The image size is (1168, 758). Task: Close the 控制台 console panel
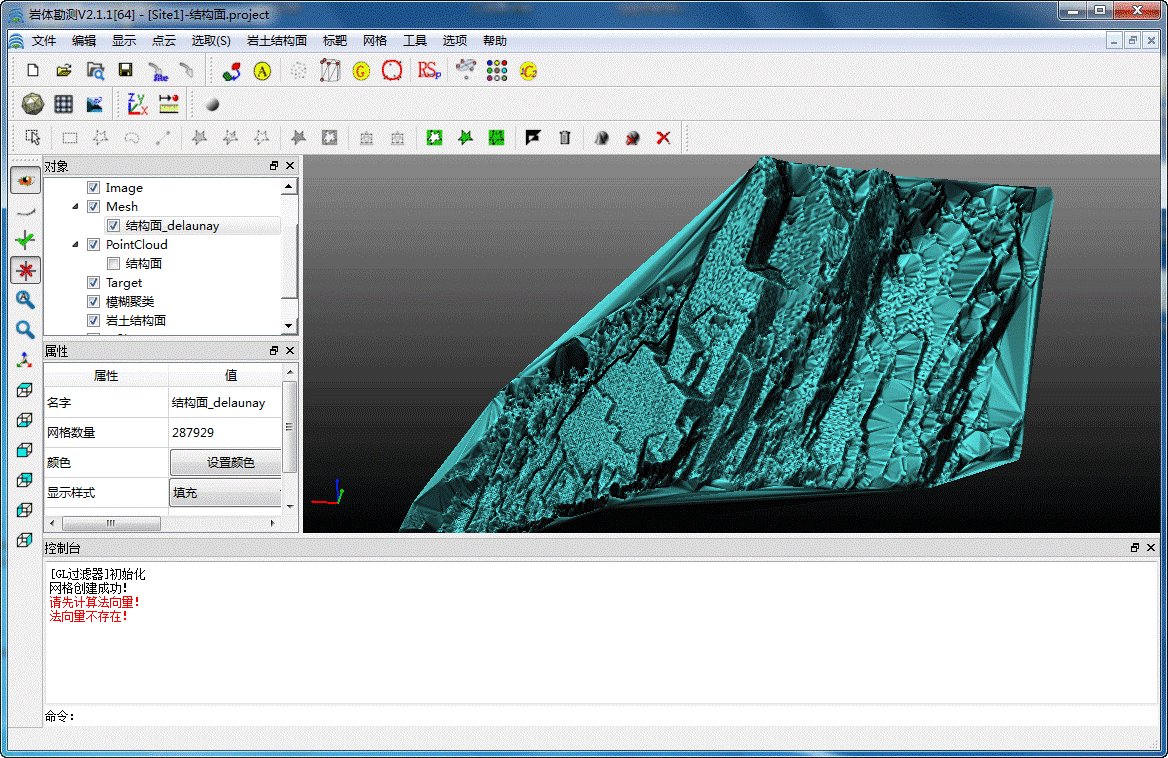[1151, 548]
